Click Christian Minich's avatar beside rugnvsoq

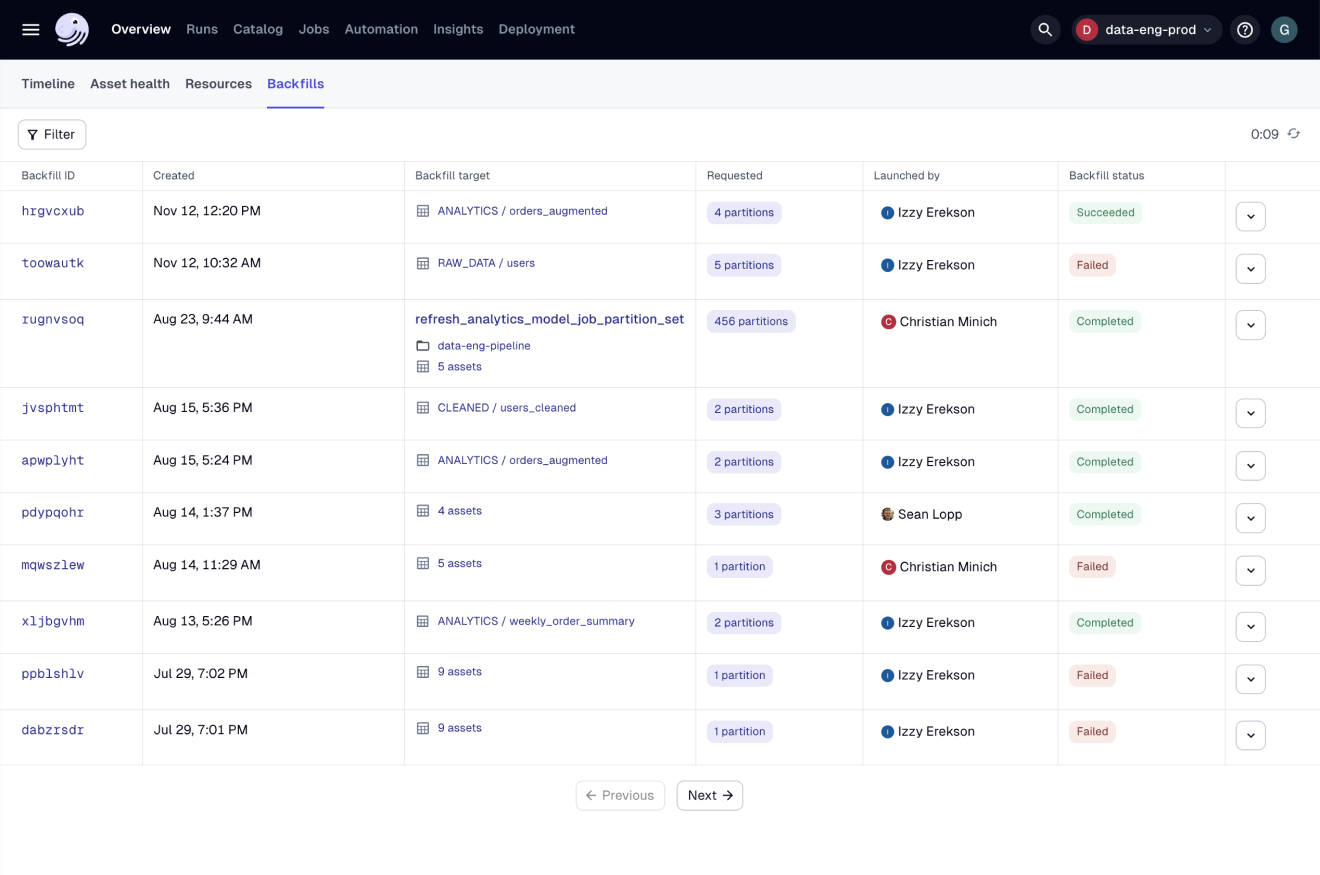[x=888, y=321]
